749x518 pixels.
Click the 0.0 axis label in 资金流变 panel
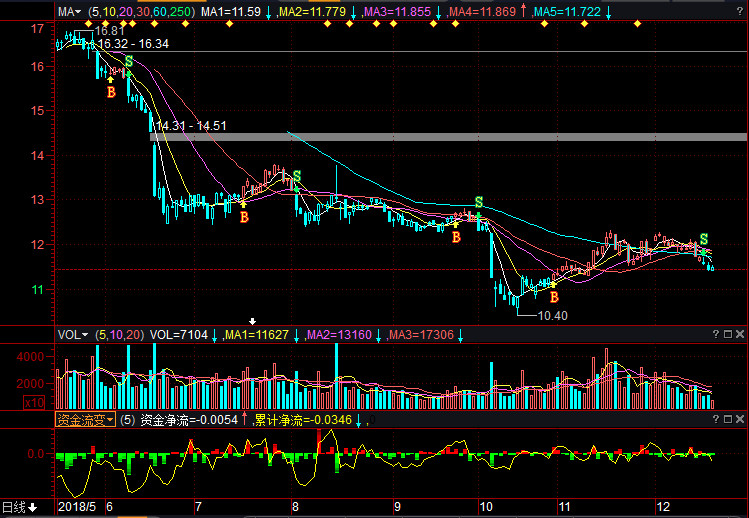pos(36,453)
